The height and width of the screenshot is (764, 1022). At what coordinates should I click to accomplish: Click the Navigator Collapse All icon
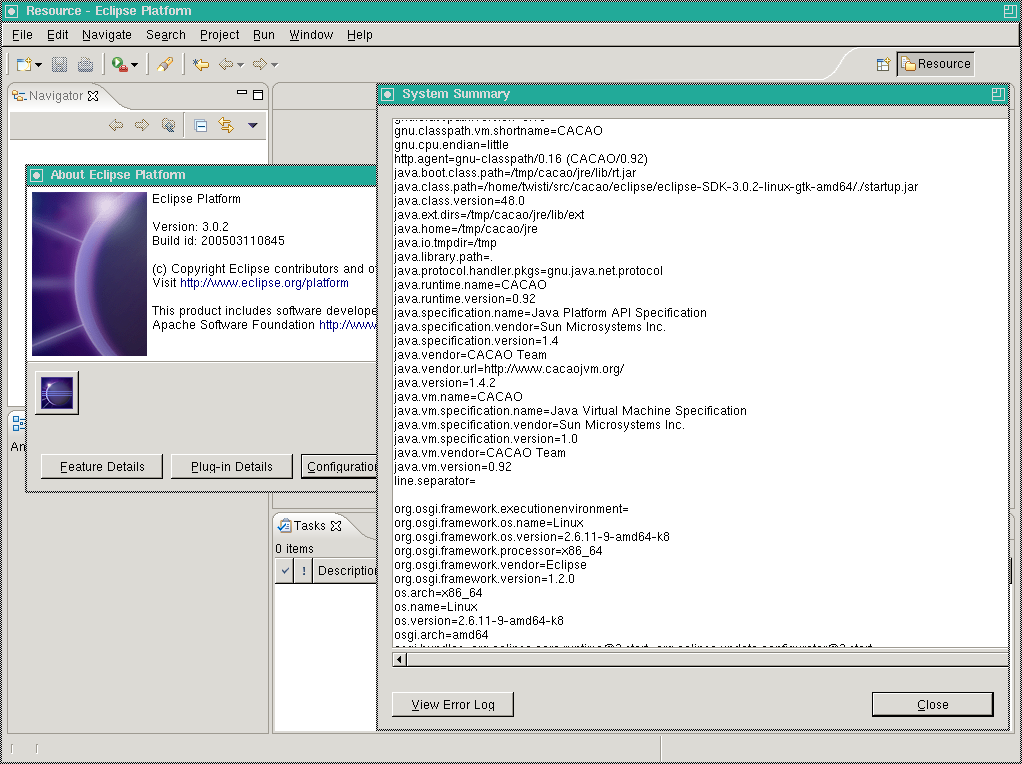(x=201, y=126)
